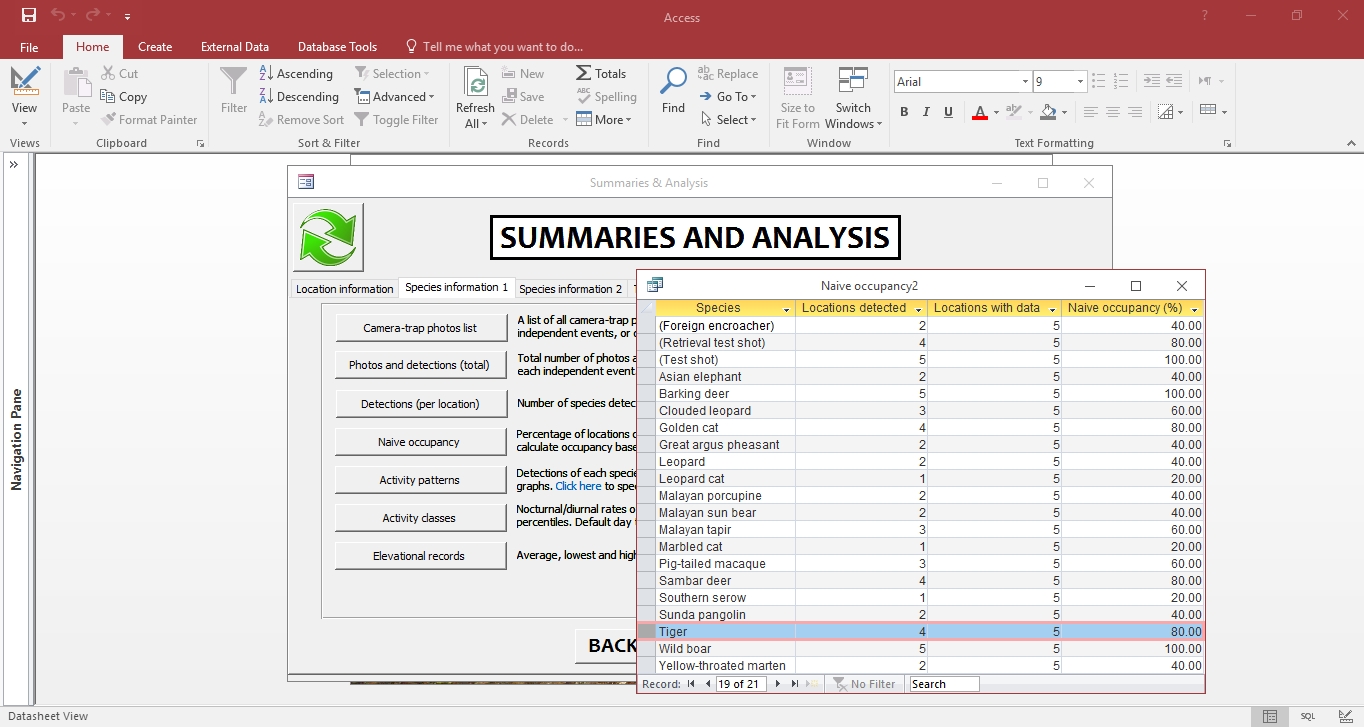Open SQL view from status bar
Screen dimensions: 1364x727
click(1308, 716)
